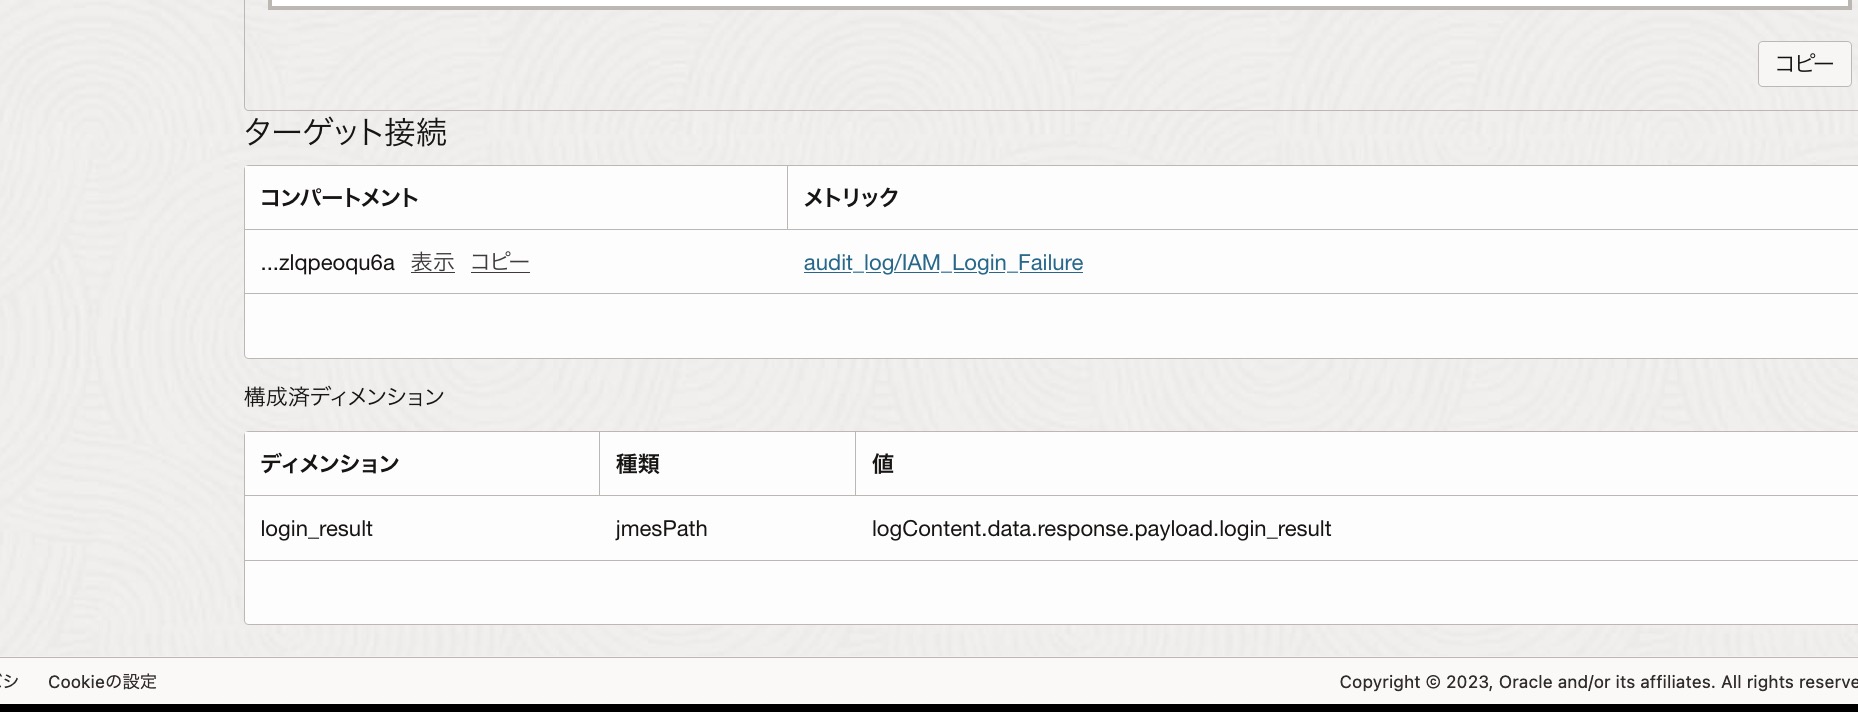Click the 表示 link beside compartment OCID

(x=432, y=262)
